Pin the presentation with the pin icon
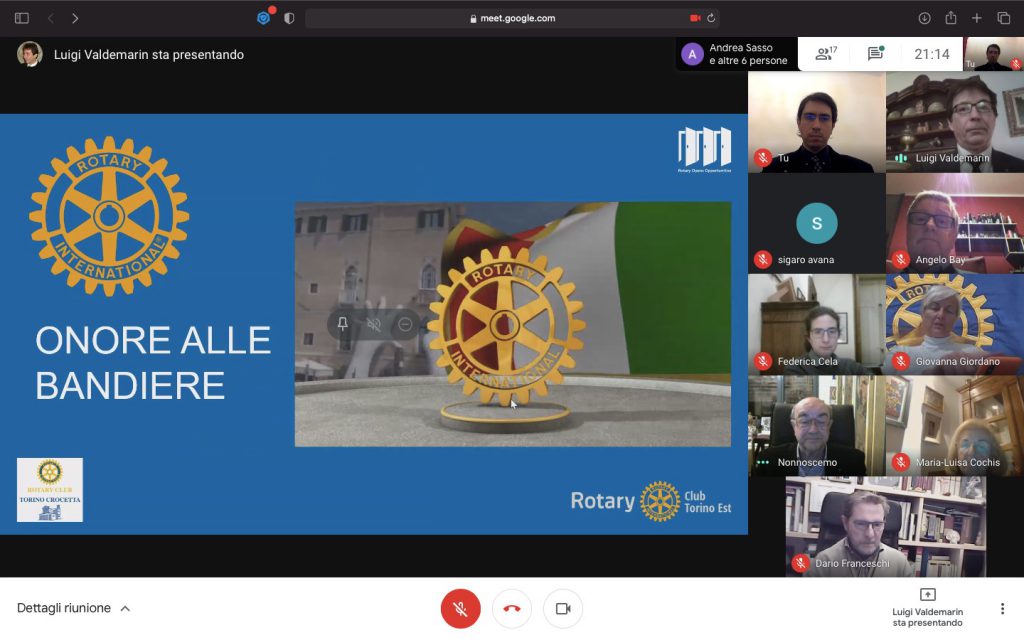1024x640 pixels. coord(342,324)
